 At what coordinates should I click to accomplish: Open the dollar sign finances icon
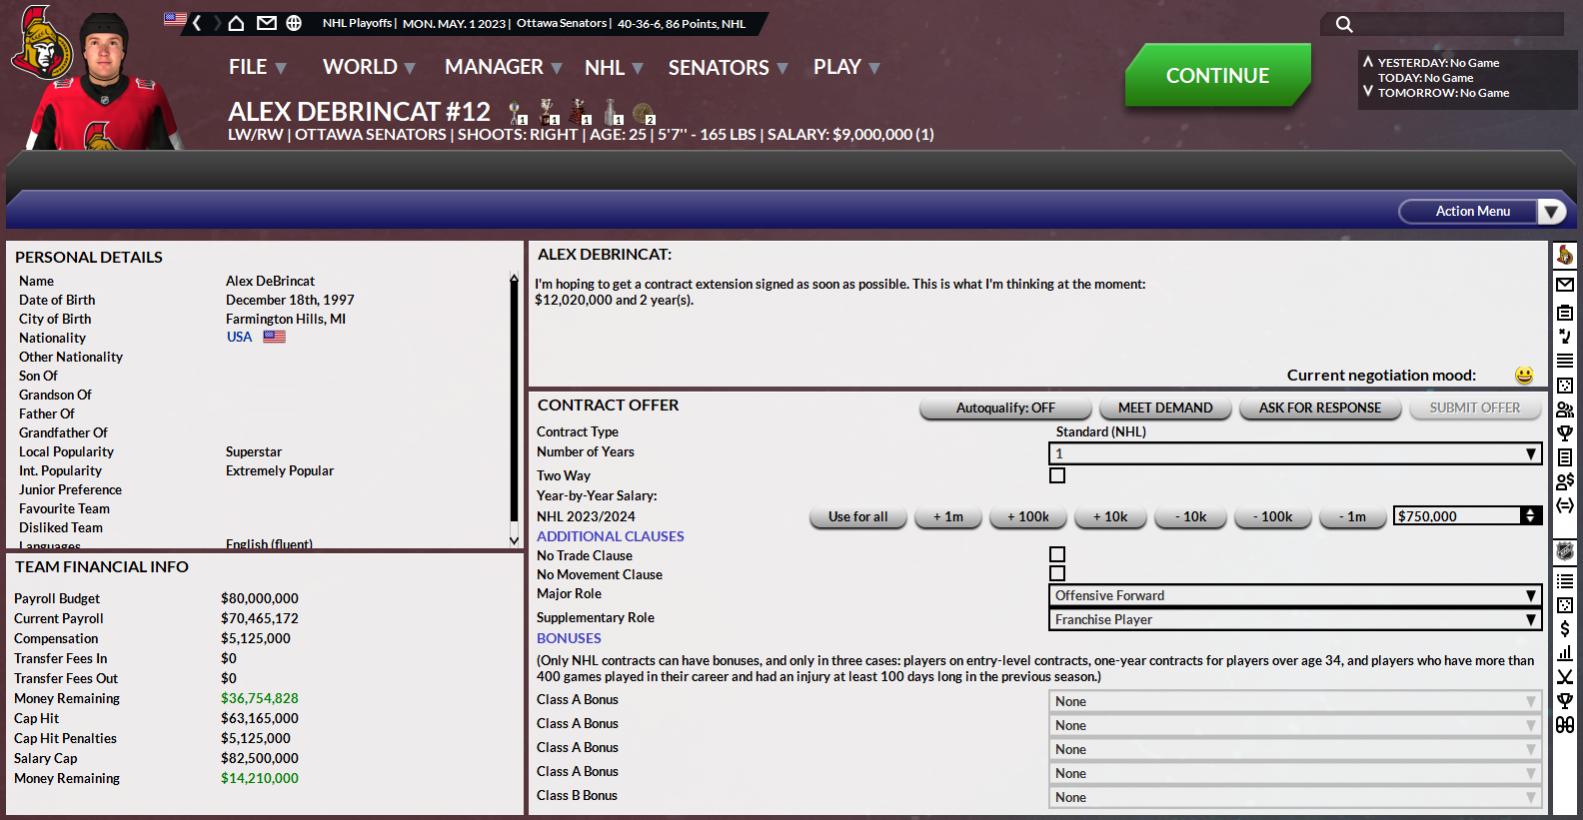tap(1565, 629)
